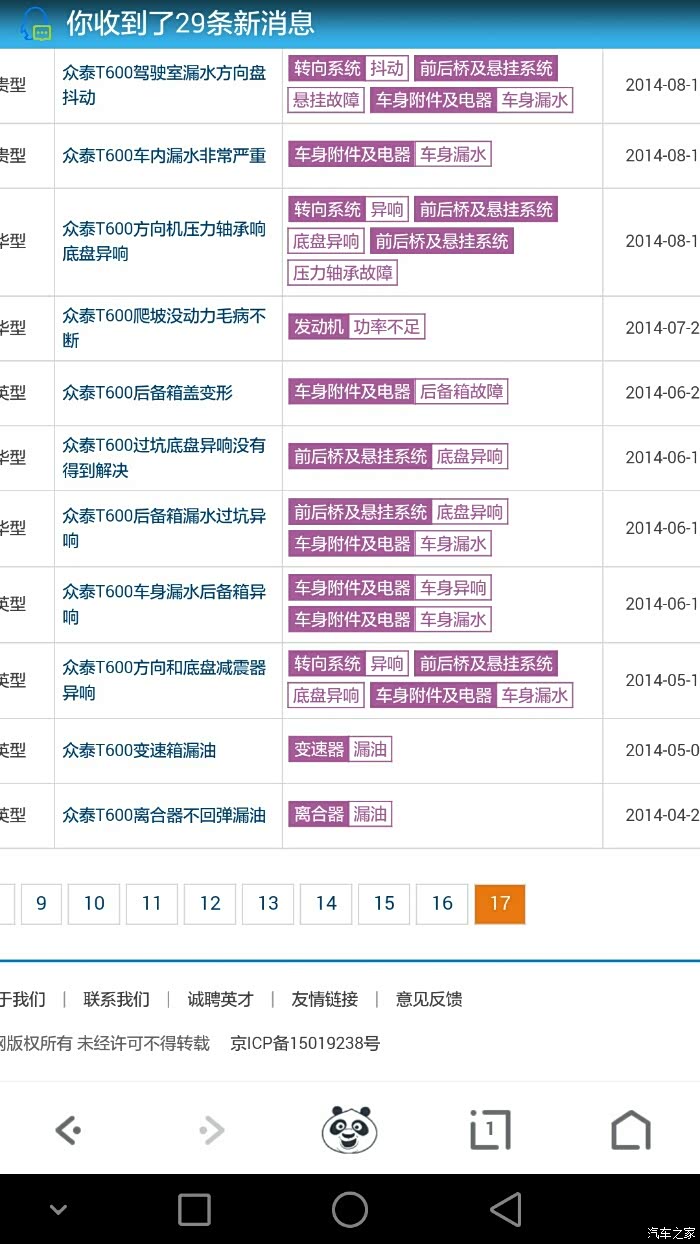The height and width of the screenshot is (1244, 700).
Task: Click ICP number 京ICP备15019238号
Action: (x=306, y=1043)
